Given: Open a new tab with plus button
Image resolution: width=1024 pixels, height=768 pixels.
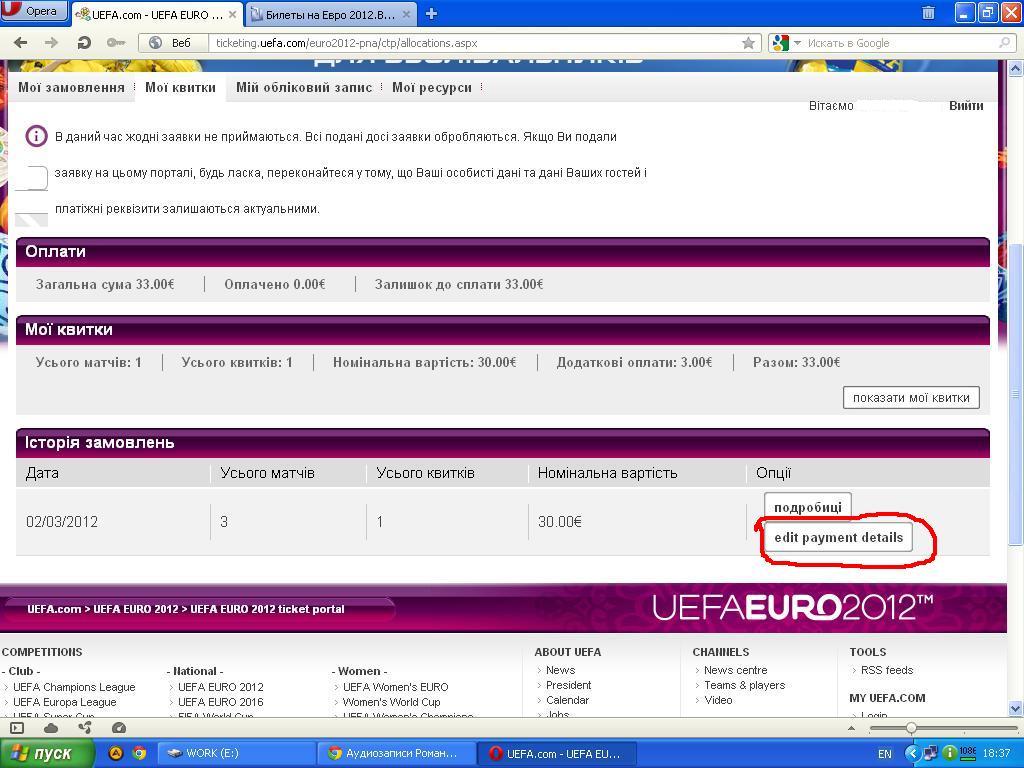Looking at the screenshot, I should click(431, 14).
